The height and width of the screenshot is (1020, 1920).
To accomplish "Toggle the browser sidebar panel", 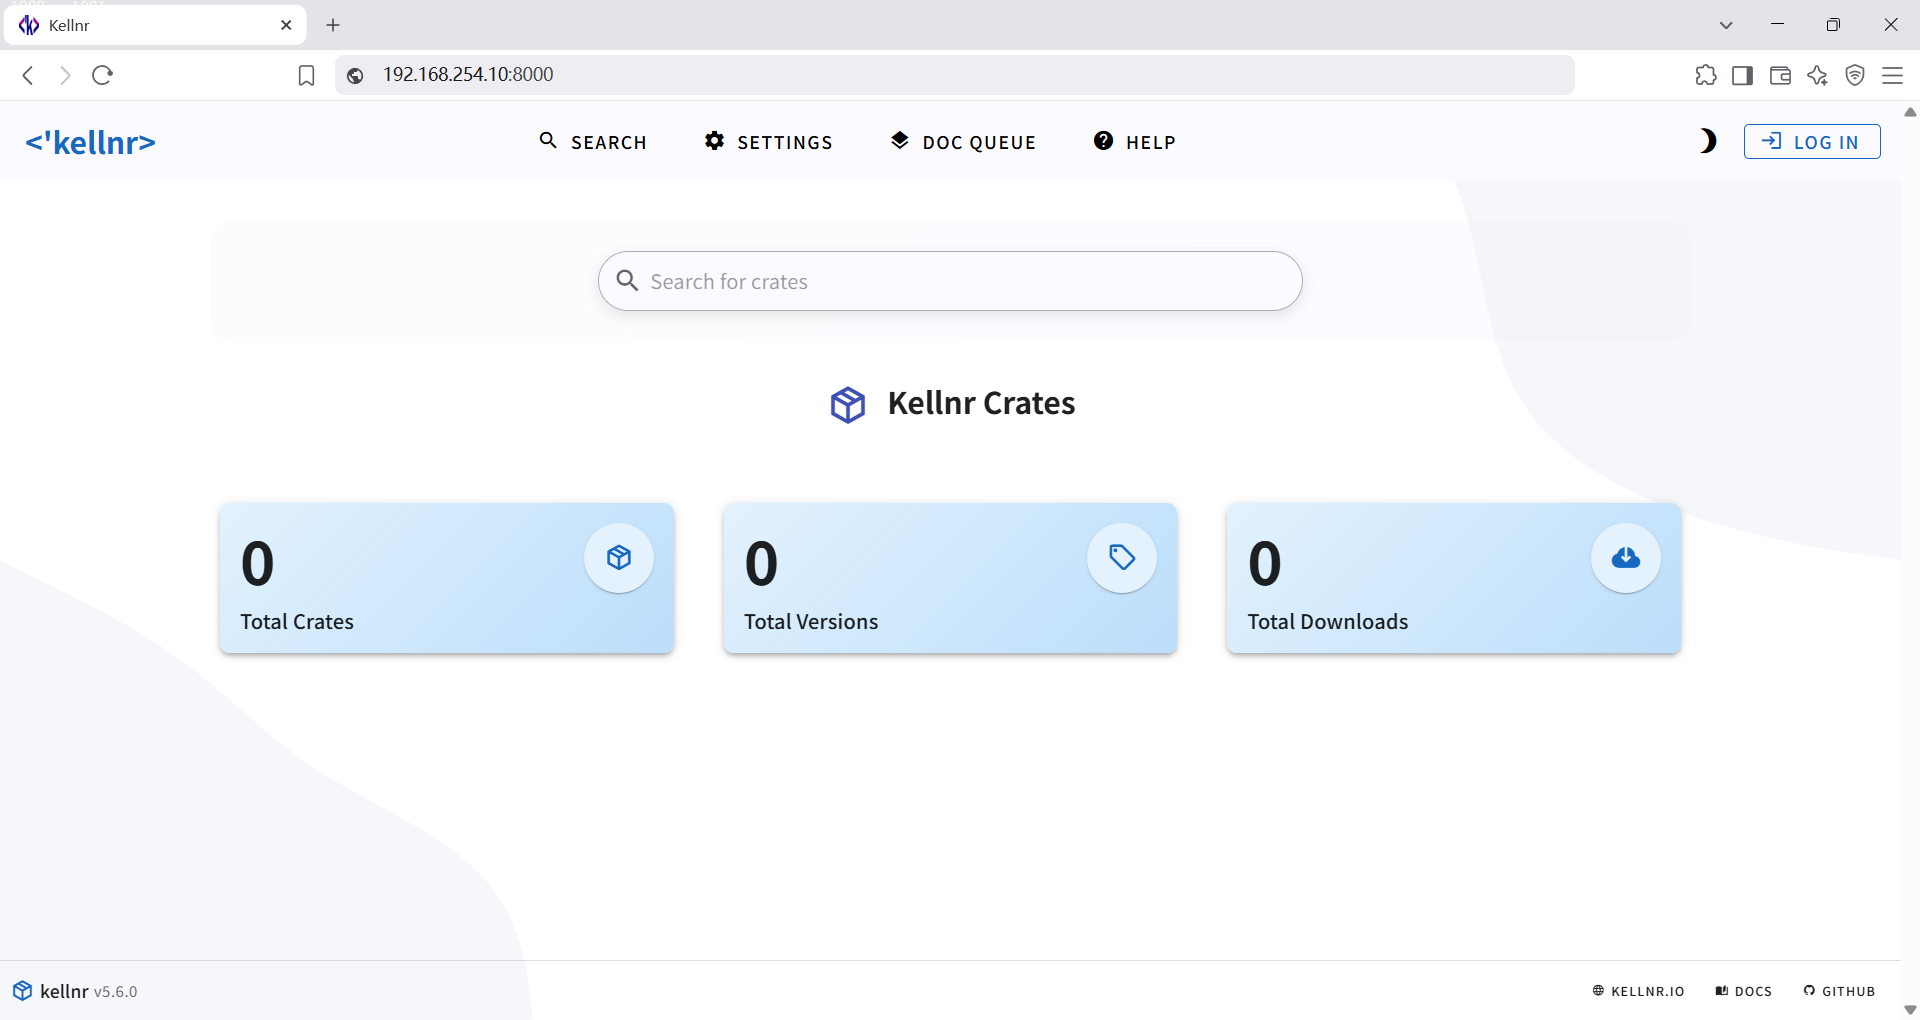I will (x=1742, y=76).
